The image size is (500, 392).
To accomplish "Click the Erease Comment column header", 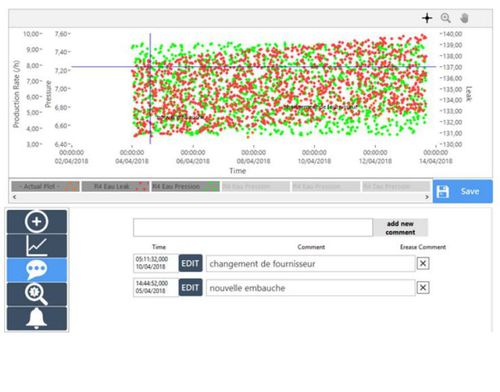I will point(423,247).
